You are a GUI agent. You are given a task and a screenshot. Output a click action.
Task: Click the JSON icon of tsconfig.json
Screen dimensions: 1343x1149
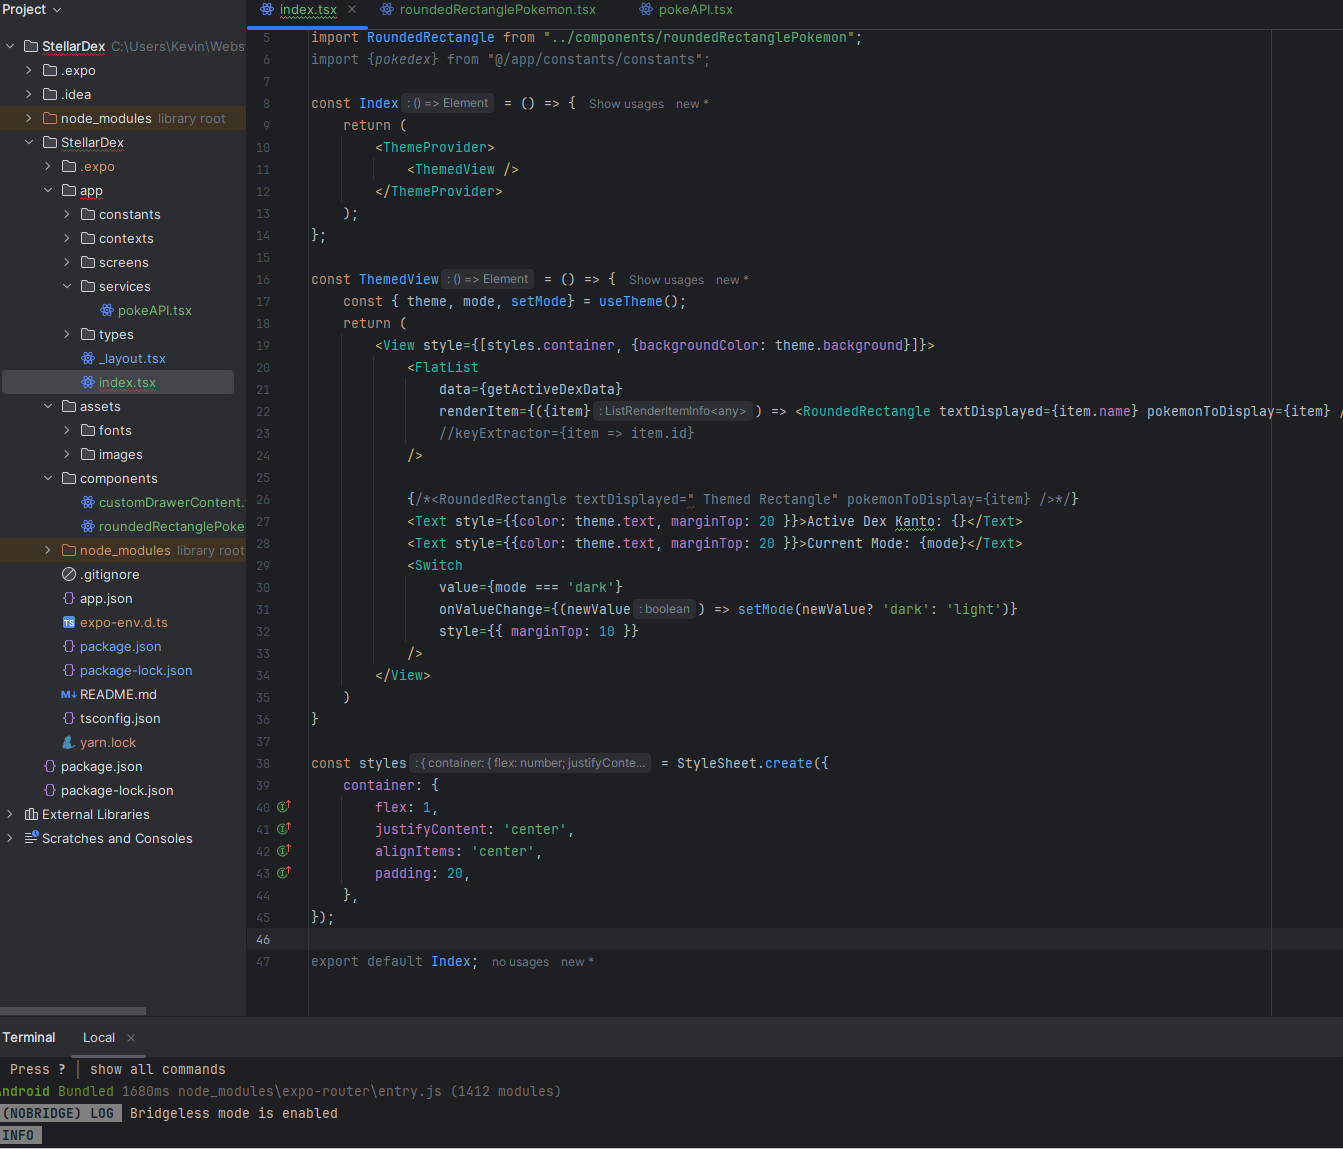pos(69,718)
